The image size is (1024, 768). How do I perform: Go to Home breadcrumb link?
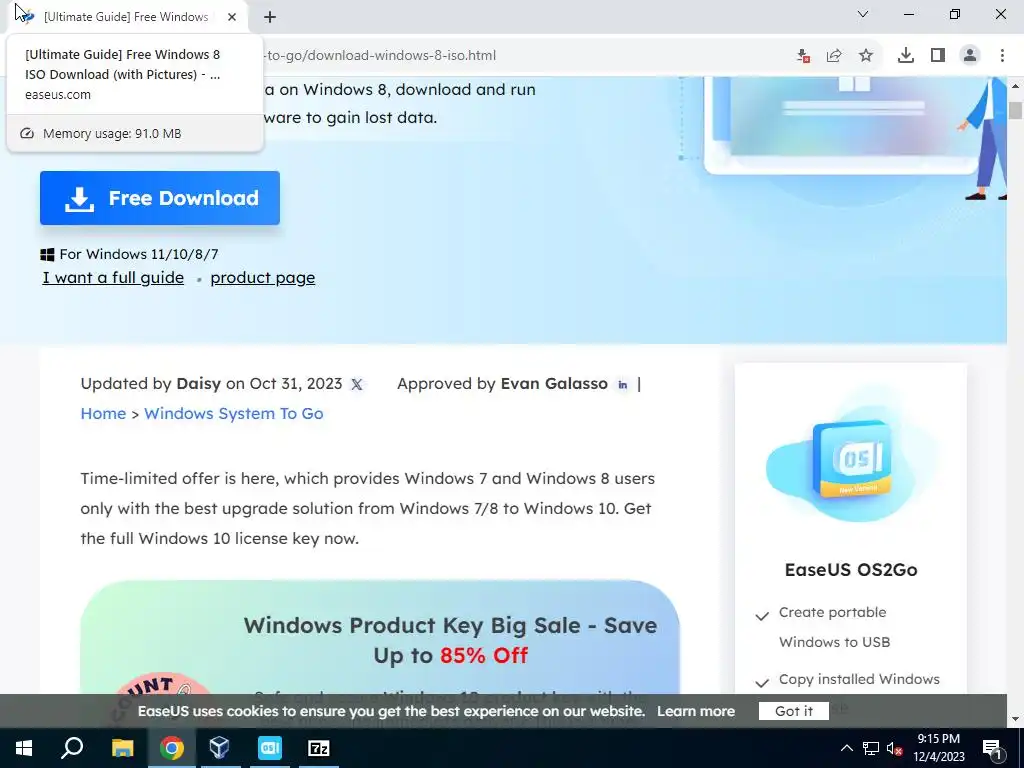pos(103,413)
